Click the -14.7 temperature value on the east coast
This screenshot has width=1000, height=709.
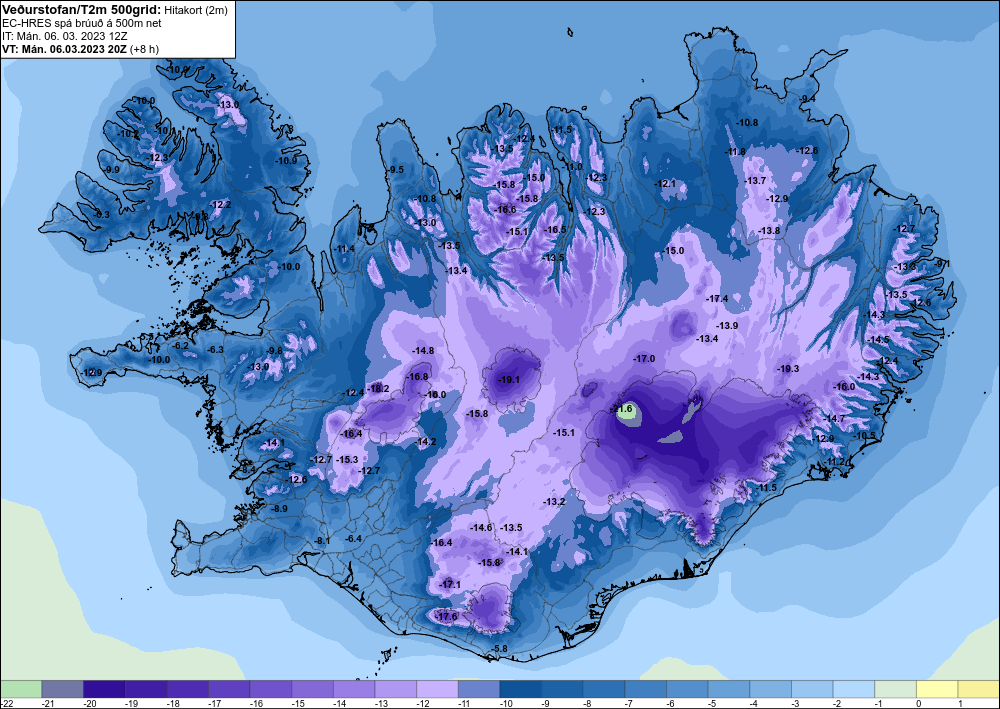pos(834,418)
